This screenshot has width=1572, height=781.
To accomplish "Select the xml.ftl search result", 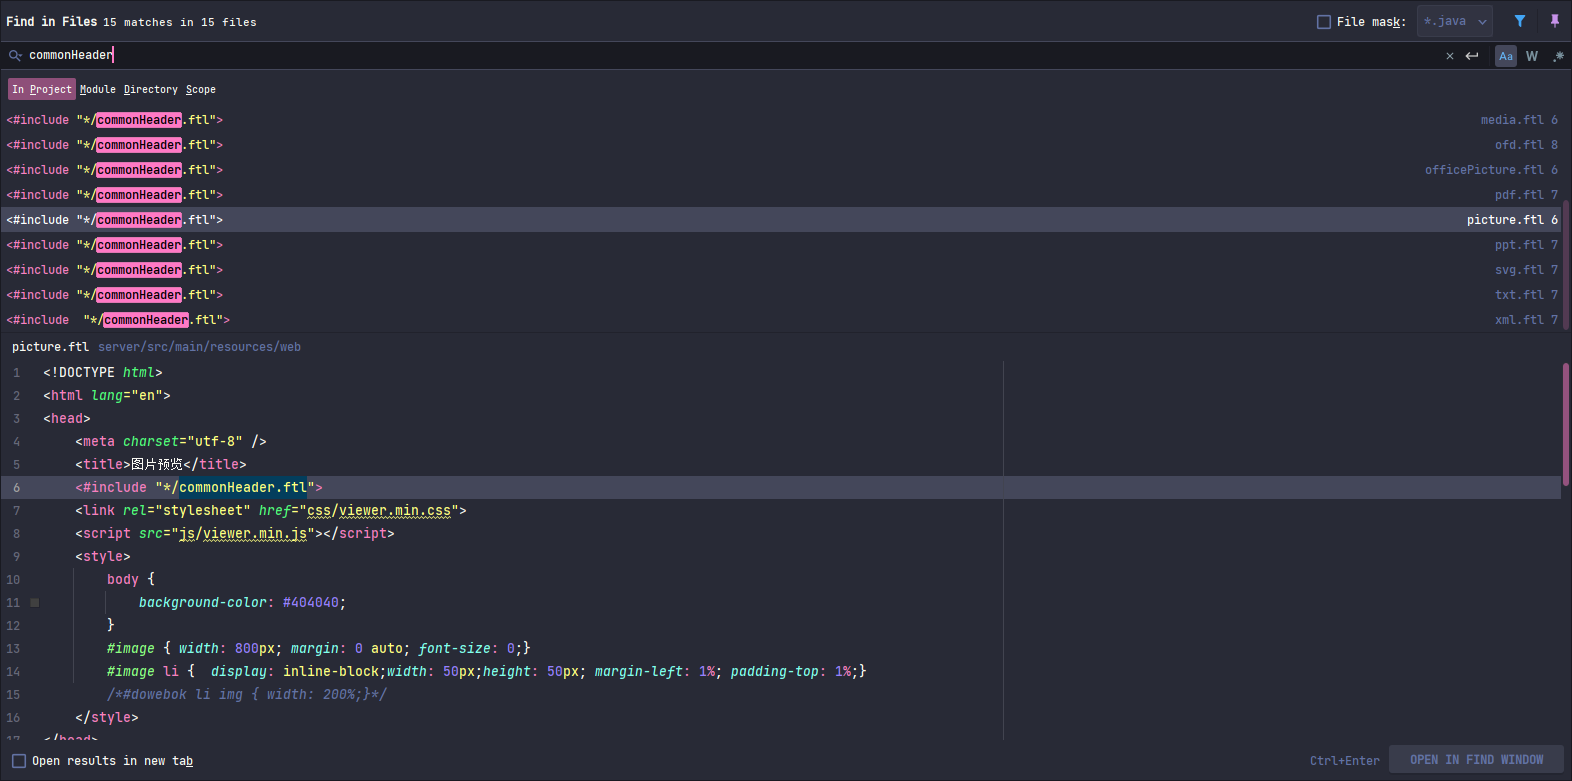I will (x=782, y=320).
